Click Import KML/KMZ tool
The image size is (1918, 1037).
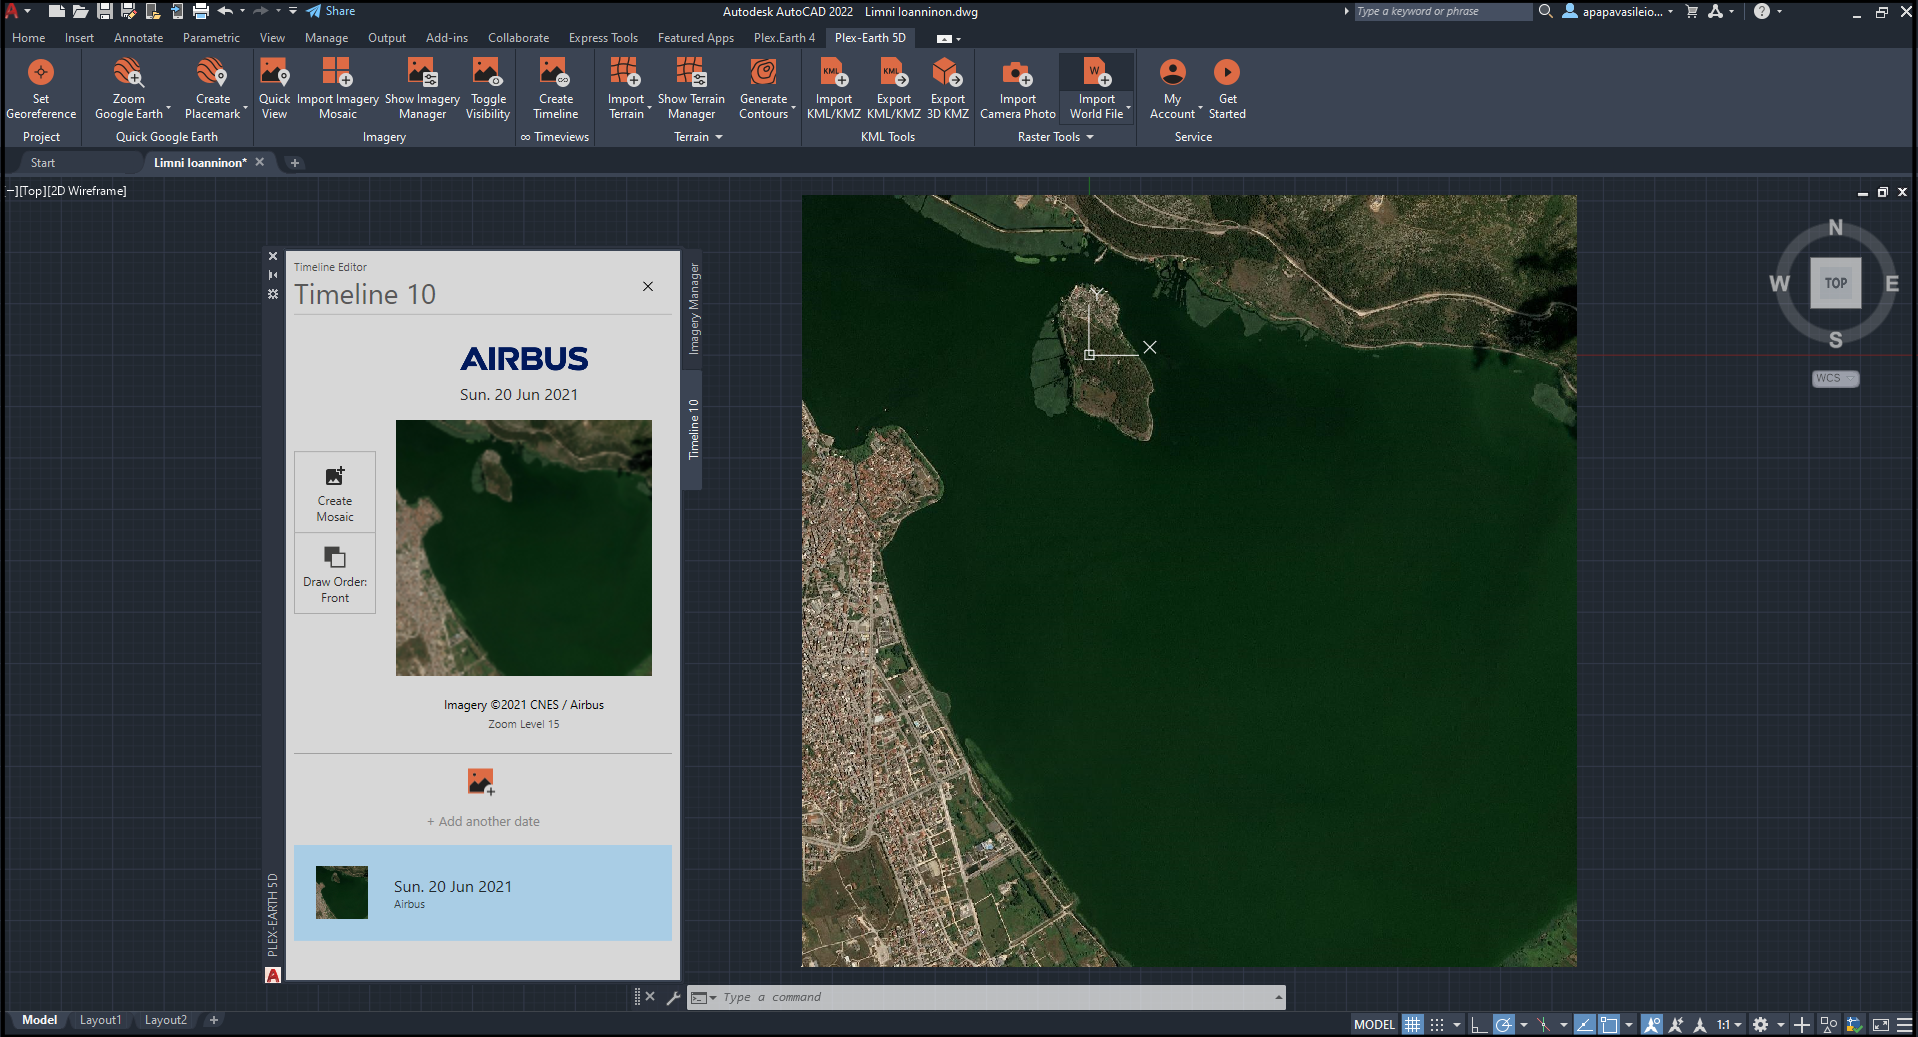click(x=833, y=89)
